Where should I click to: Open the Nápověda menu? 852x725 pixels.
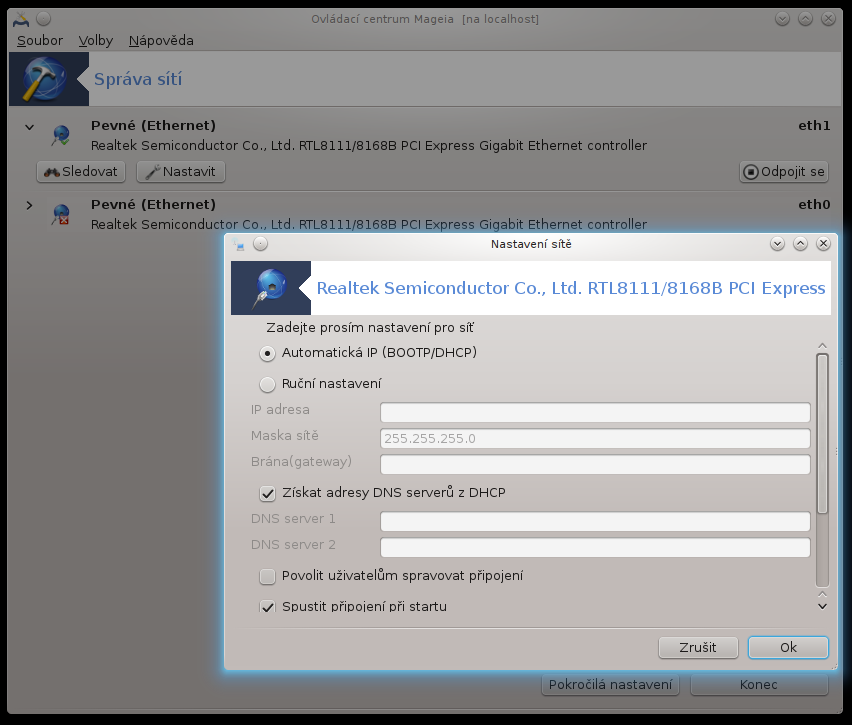coord(161,41)
